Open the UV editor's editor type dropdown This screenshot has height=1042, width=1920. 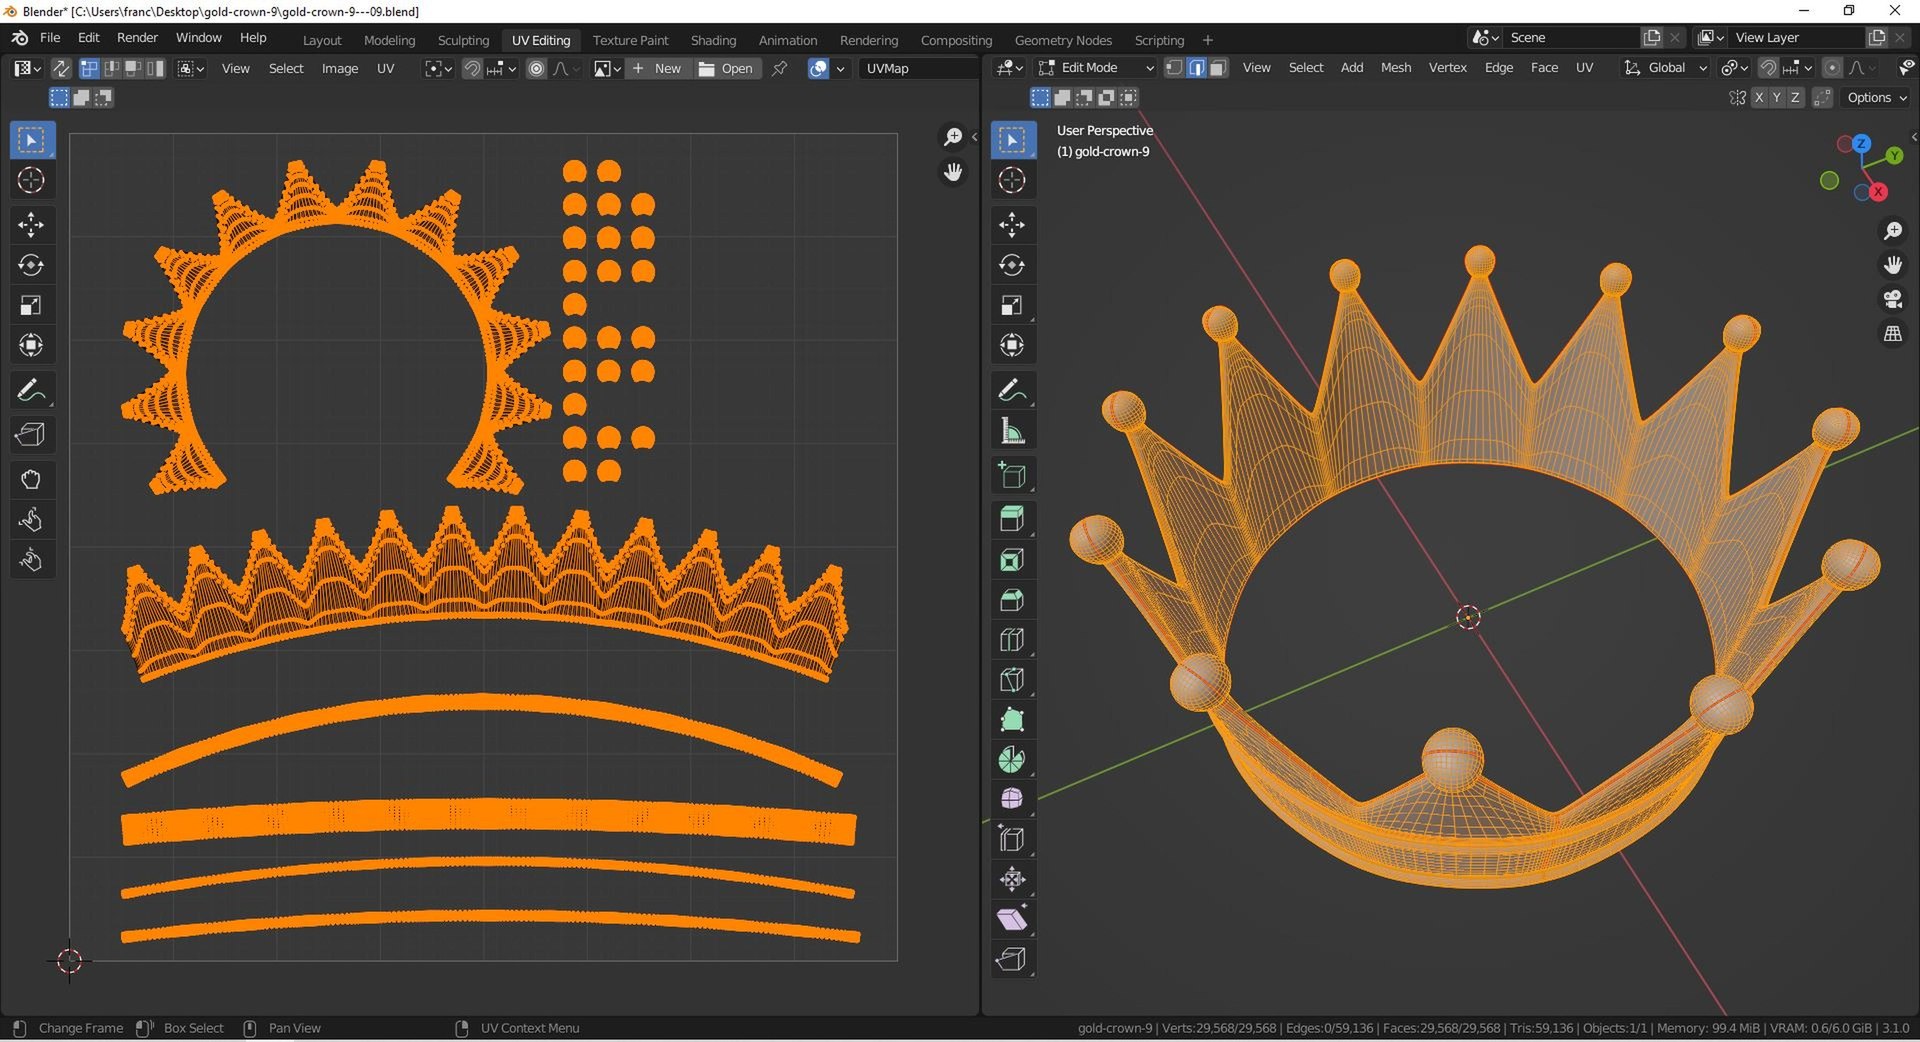[x=27, y=68]
